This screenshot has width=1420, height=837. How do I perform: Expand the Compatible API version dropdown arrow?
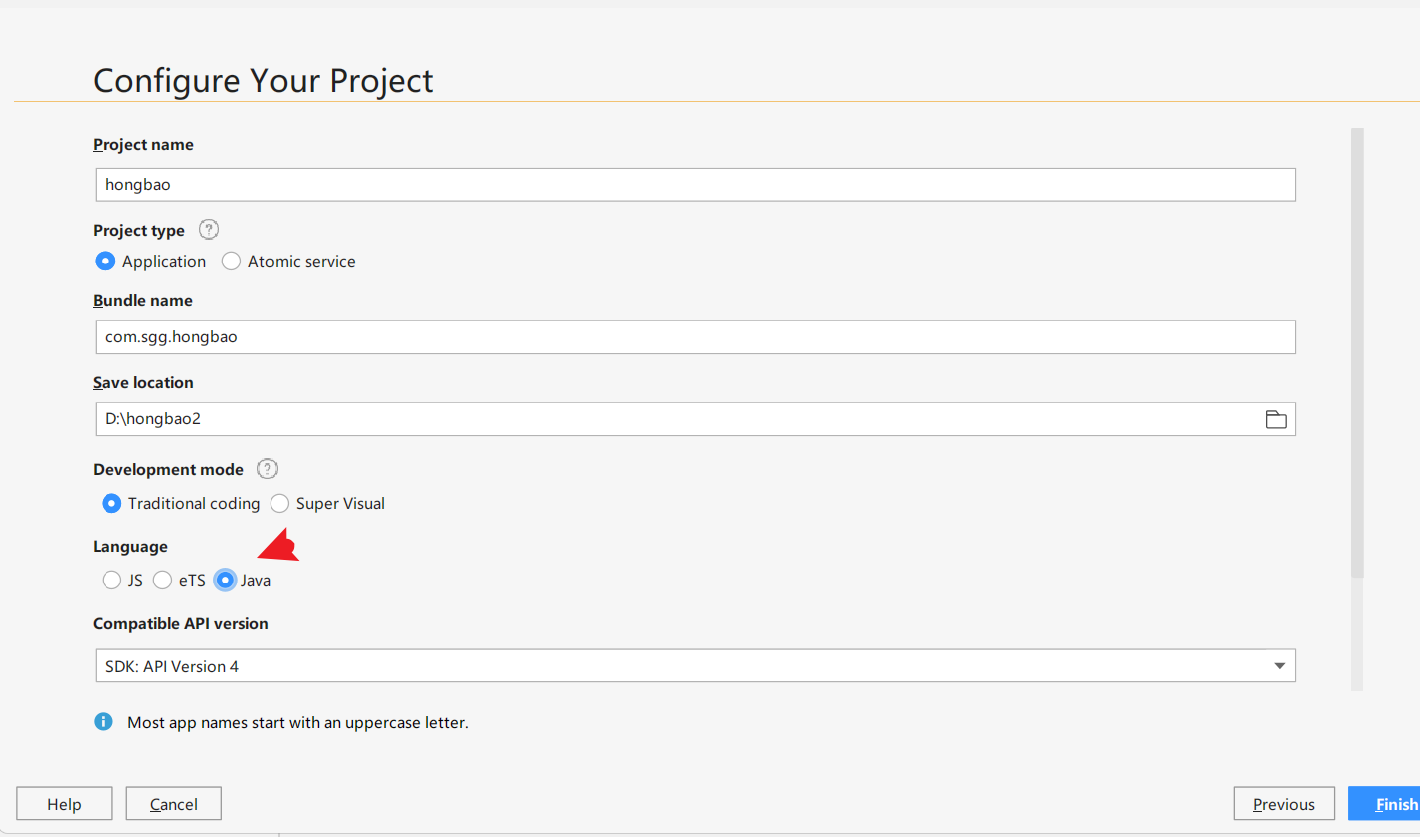pyautogui.click(x=1279, y=666)
